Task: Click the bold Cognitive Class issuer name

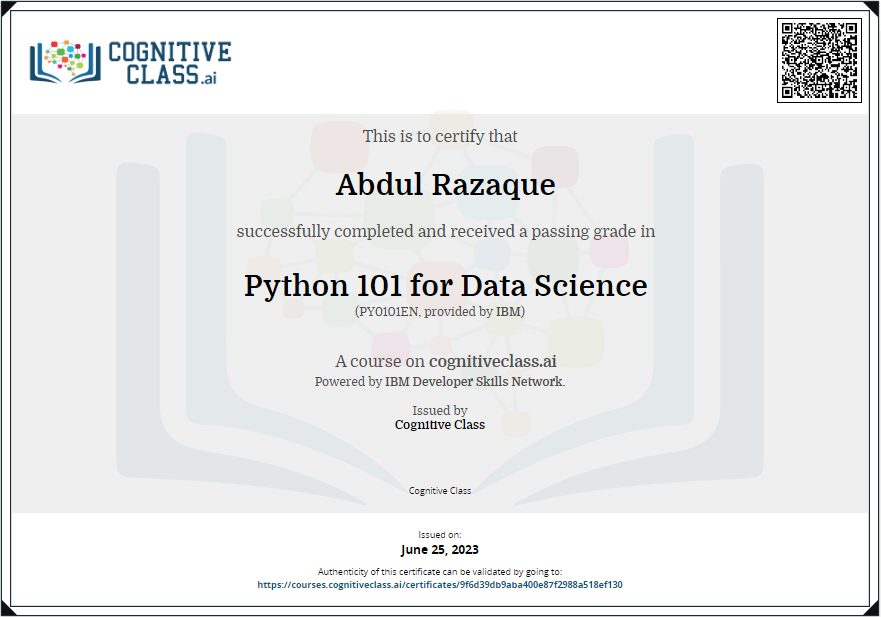Action: point(440,425)
